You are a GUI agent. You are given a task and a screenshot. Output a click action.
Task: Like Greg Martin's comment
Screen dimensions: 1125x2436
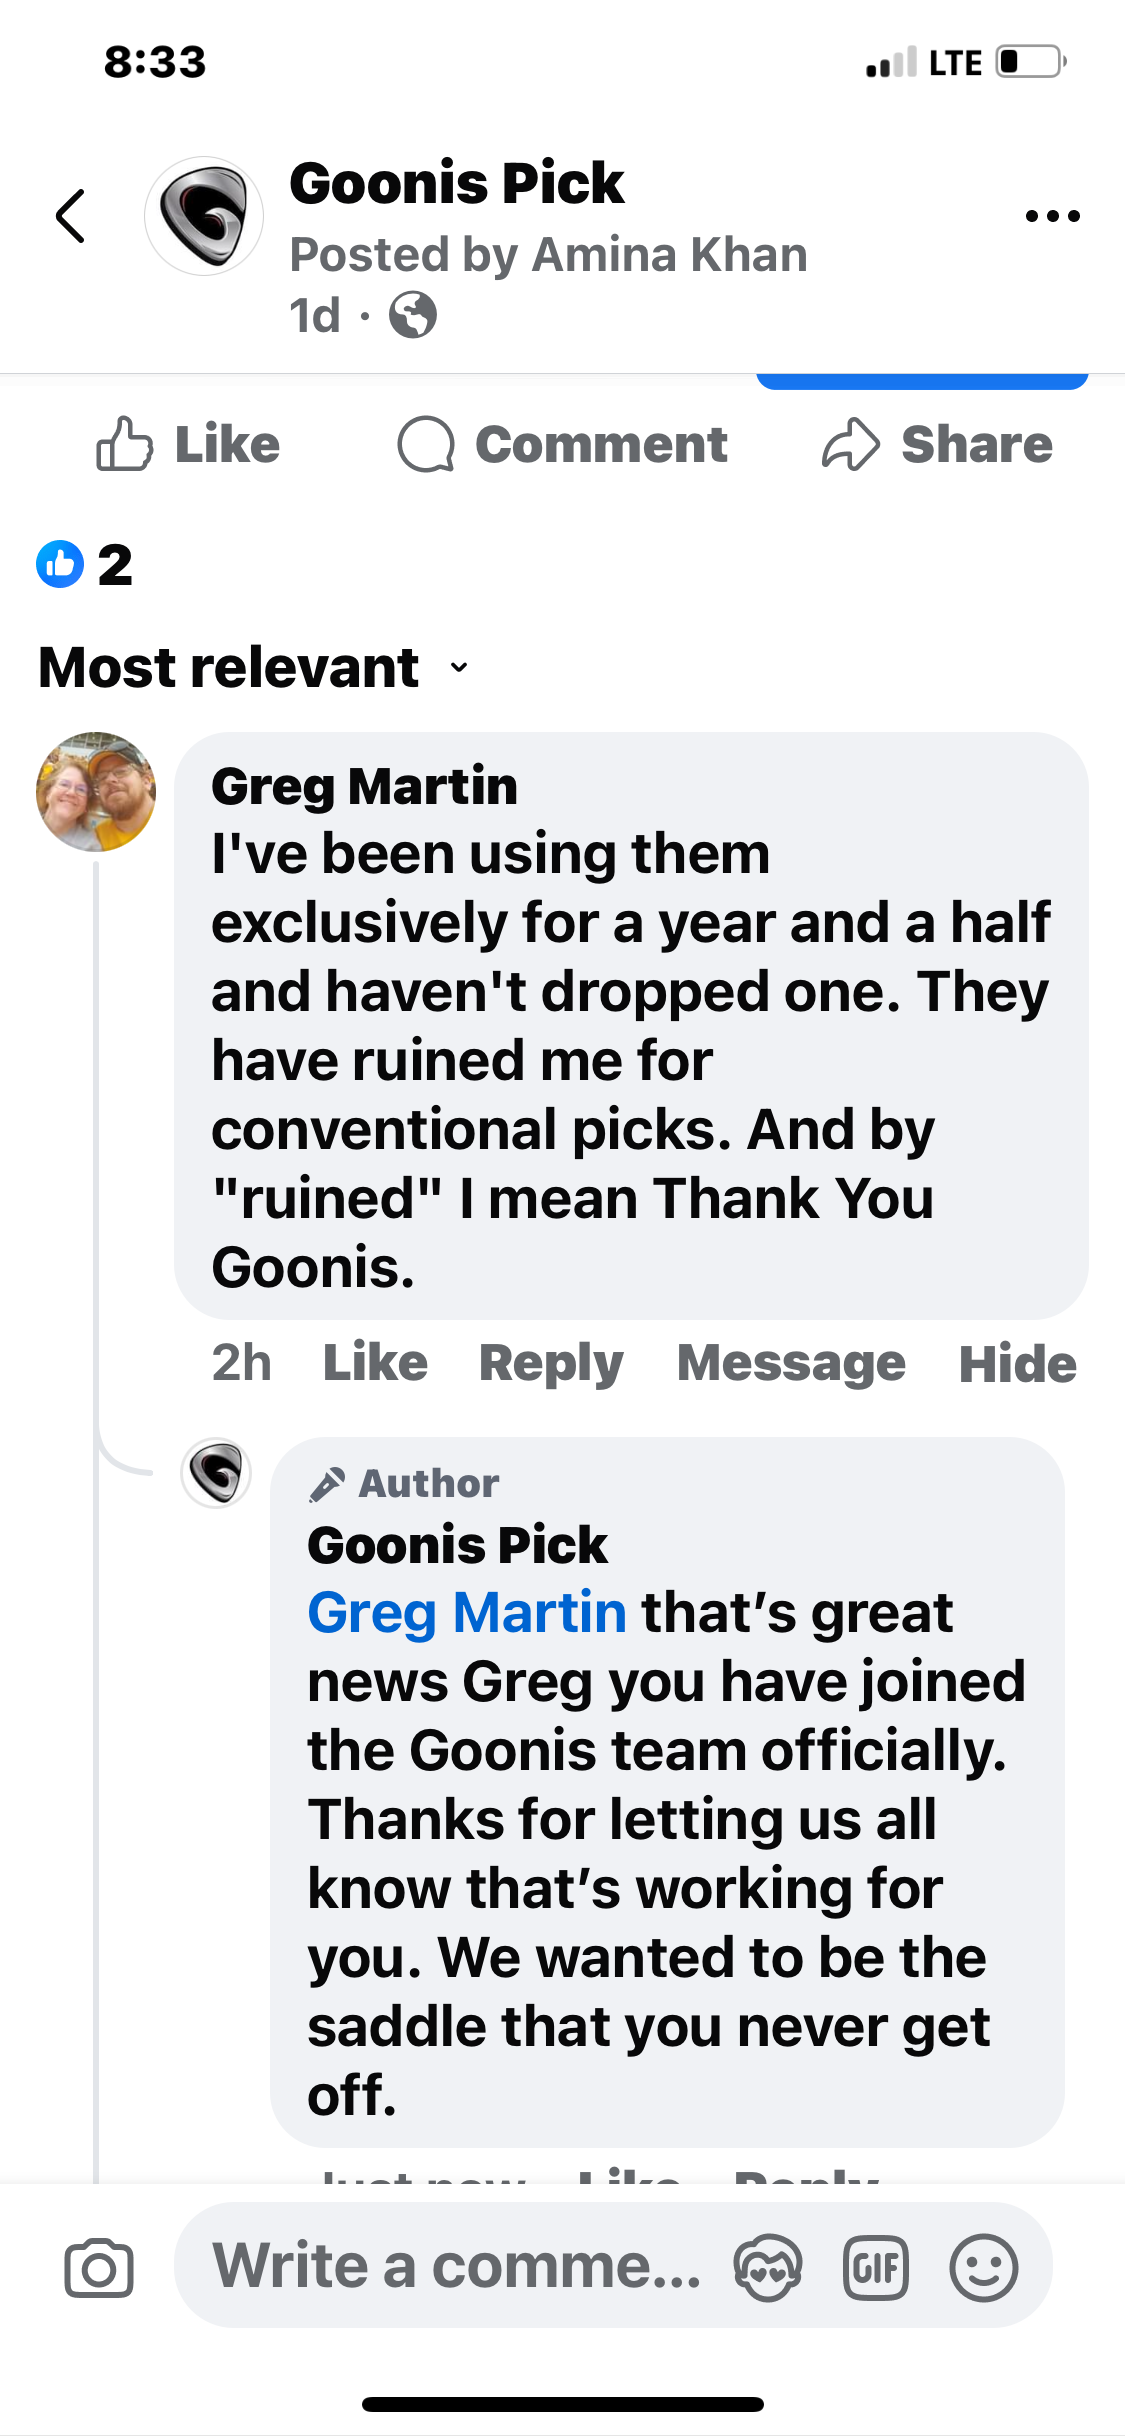point(375,1362)
